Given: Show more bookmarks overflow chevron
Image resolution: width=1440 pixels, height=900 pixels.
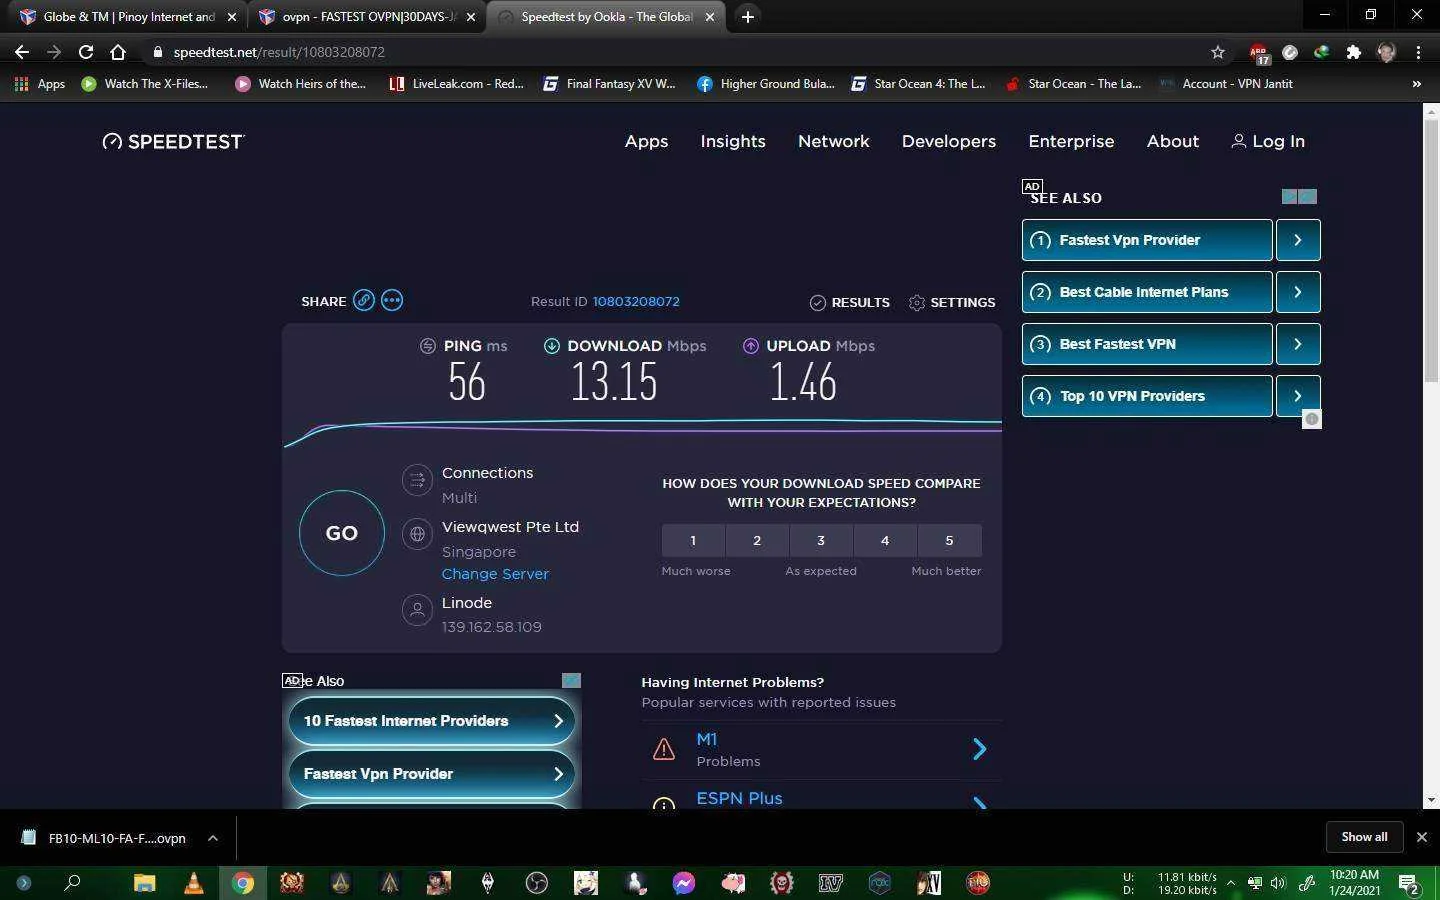Looking at the screenshot, I should 1416,84.
